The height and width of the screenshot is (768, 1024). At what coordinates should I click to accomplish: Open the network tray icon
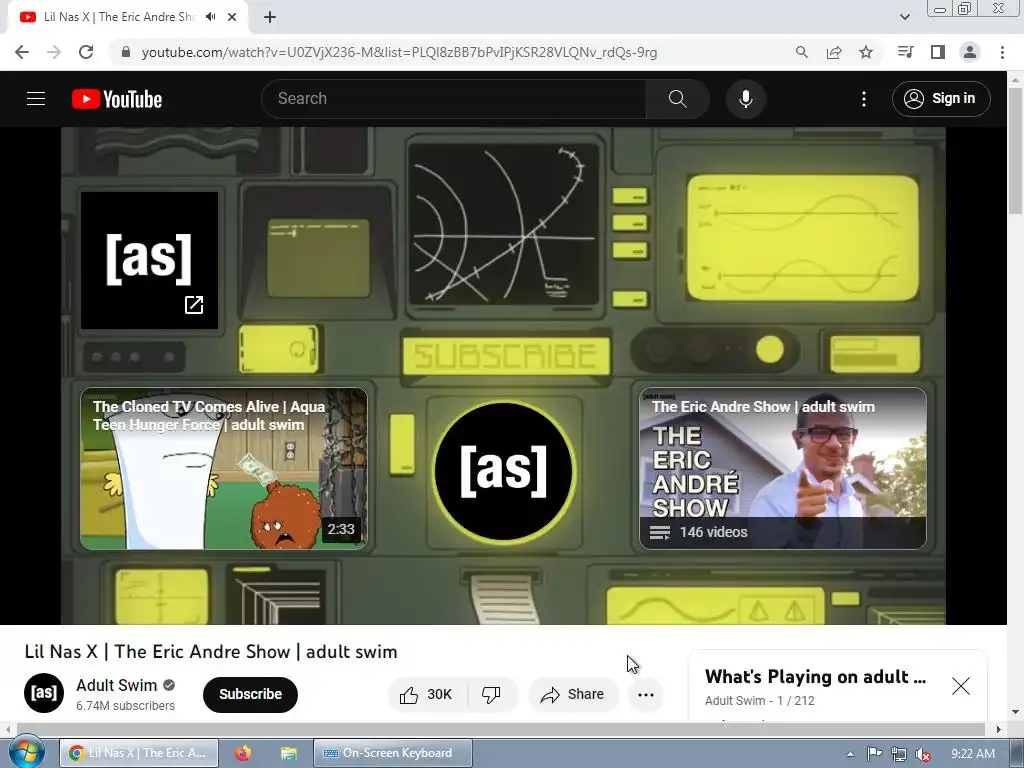[x=899, y=754]
